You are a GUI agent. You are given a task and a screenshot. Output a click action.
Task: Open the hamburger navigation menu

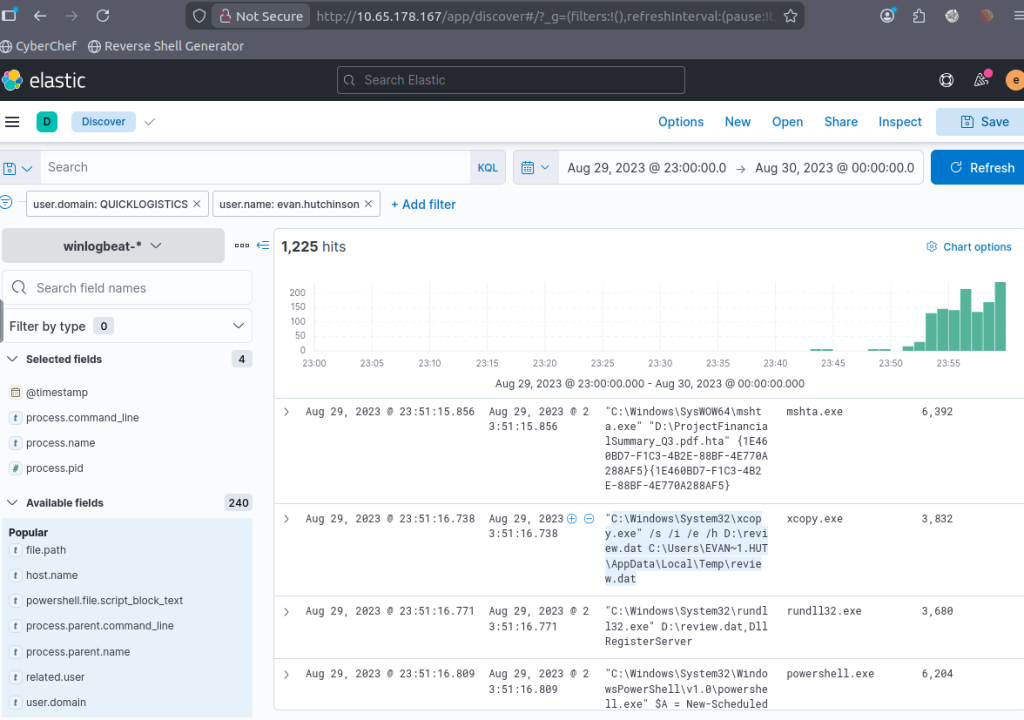pos(12,122)
